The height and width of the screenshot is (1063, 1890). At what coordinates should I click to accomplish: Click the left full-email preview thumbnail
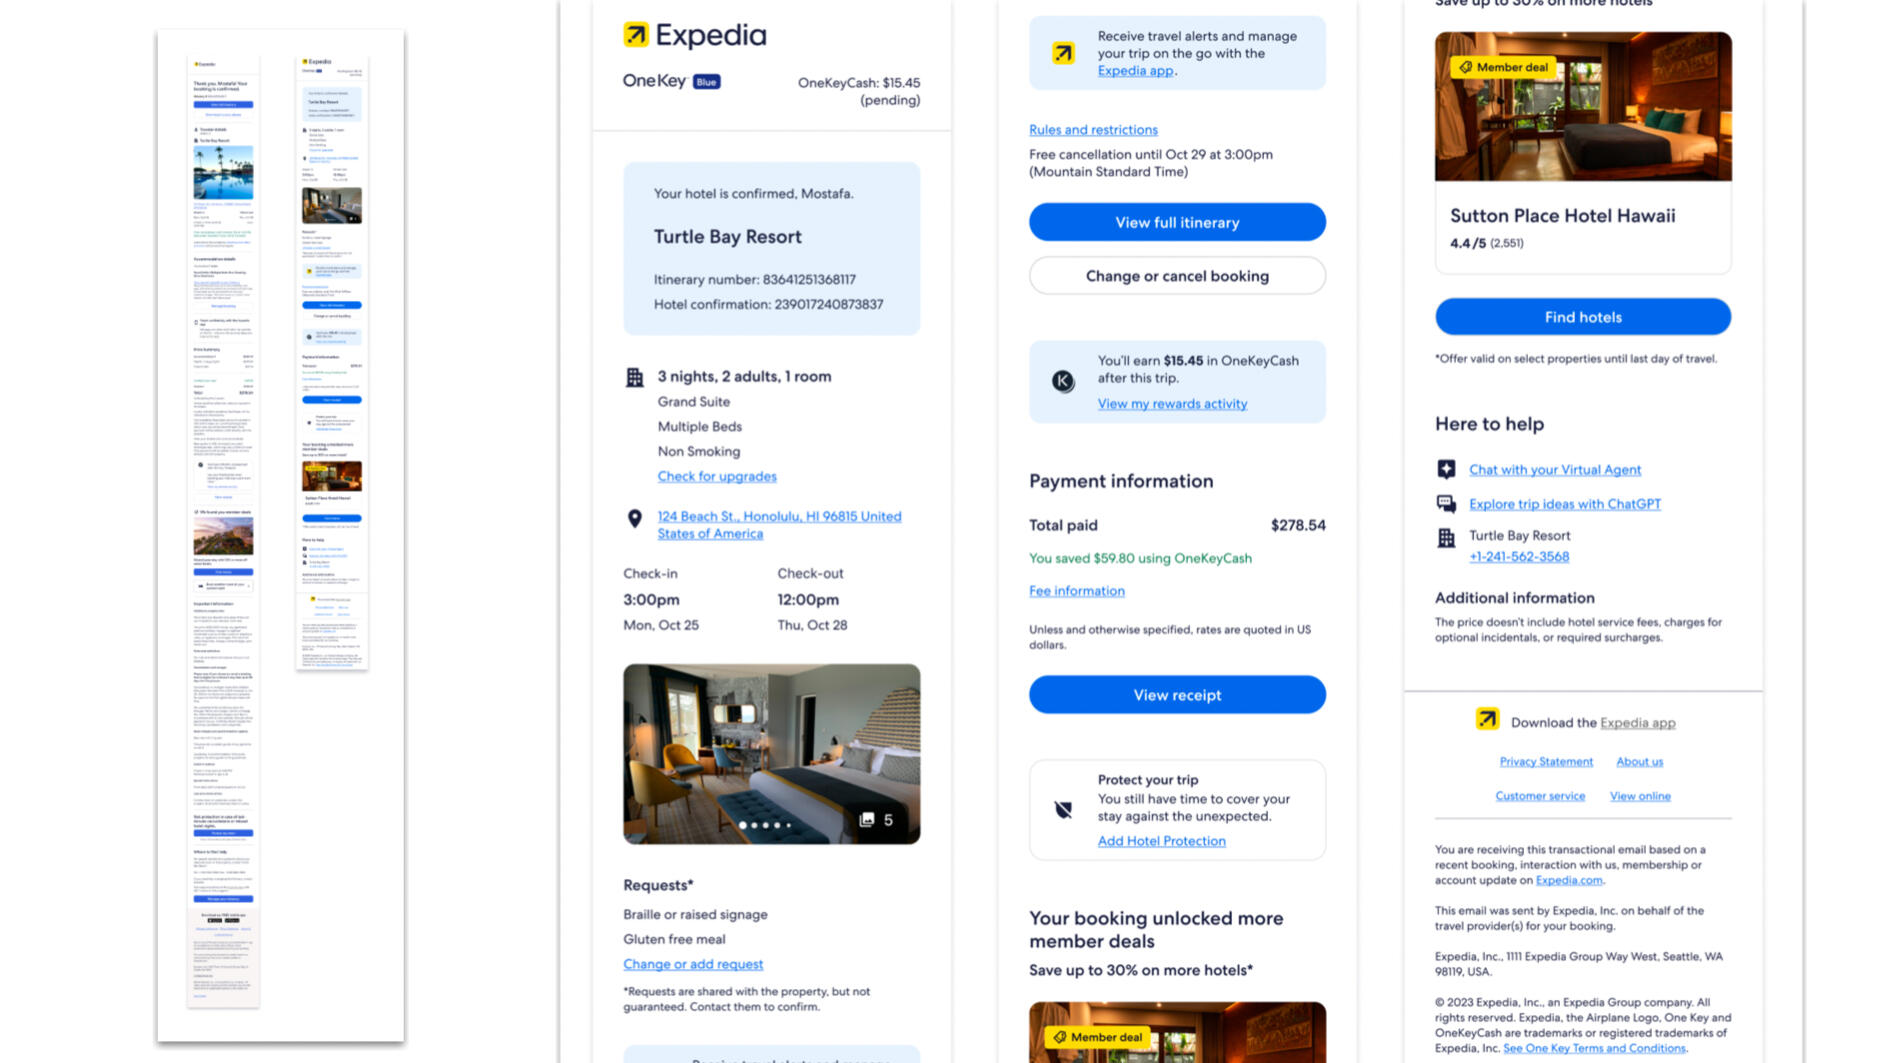click(x=223, y=530)
